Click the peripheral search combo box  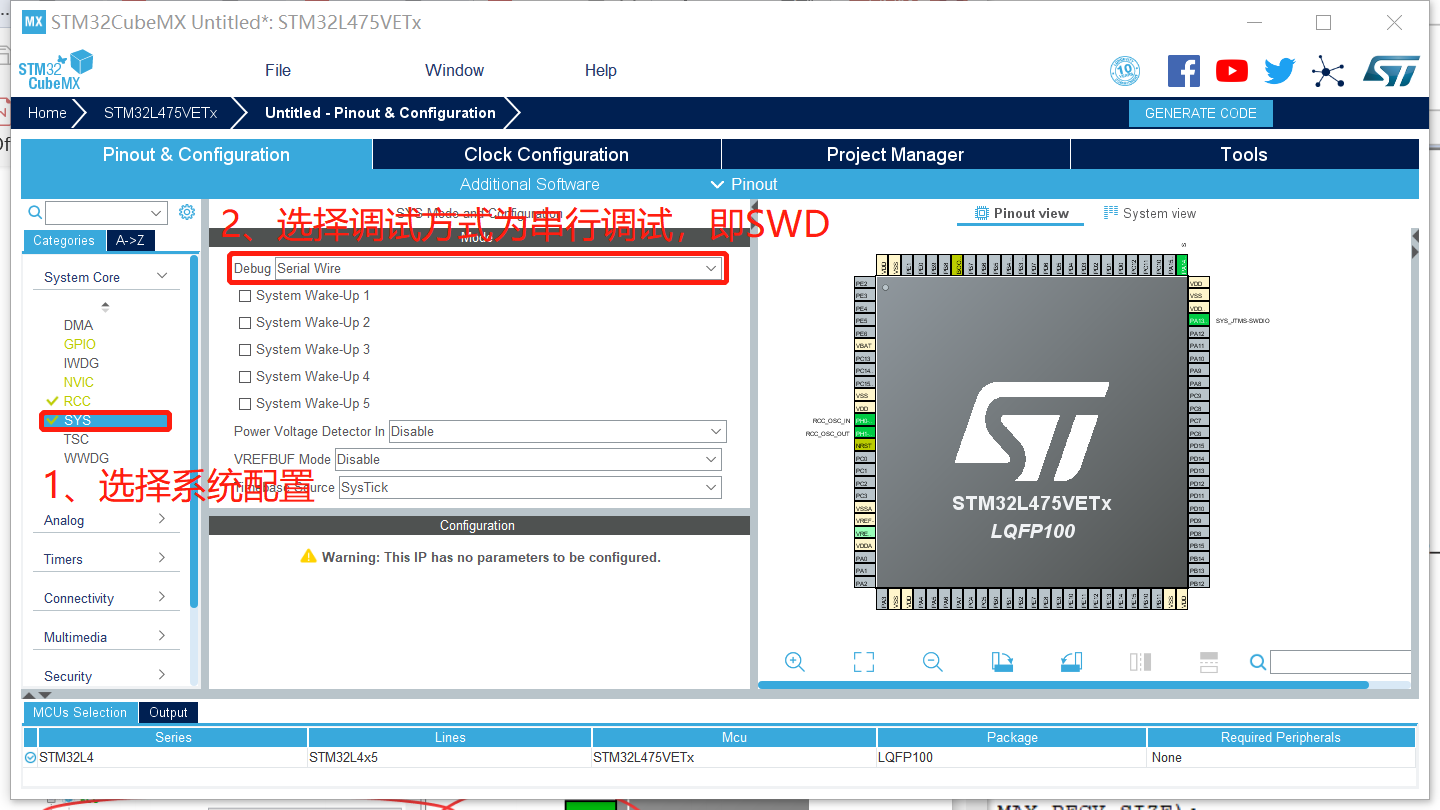coord(106,212)
